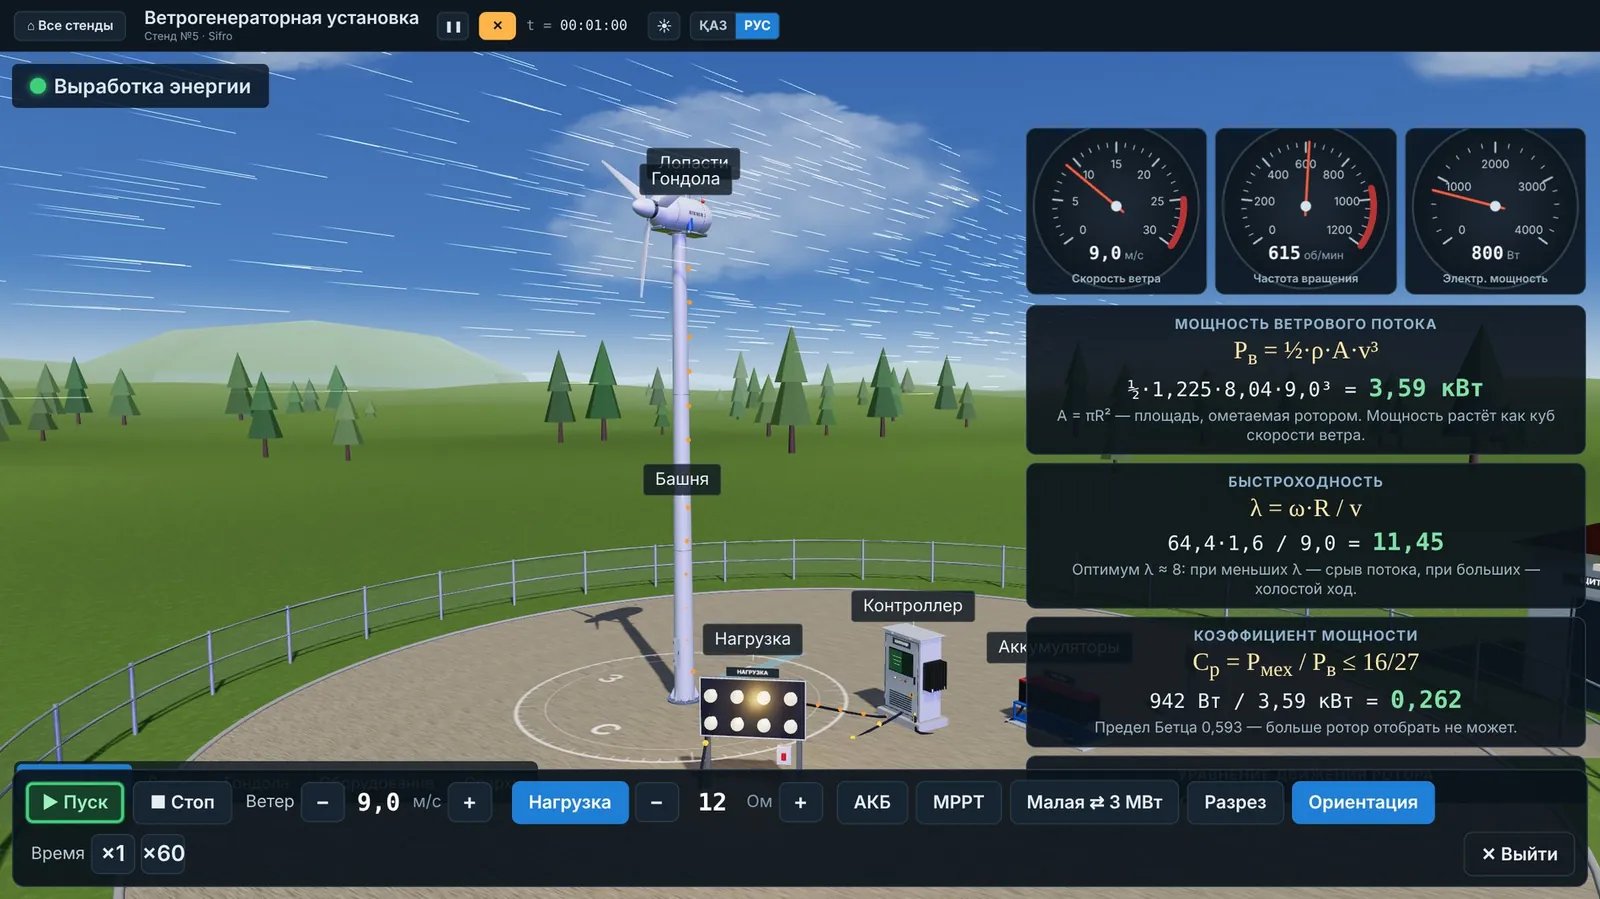The width and height of the screenshot is (1600, 899).
Task: Show the Разрез cutaway view
Action: point(1235,802)
